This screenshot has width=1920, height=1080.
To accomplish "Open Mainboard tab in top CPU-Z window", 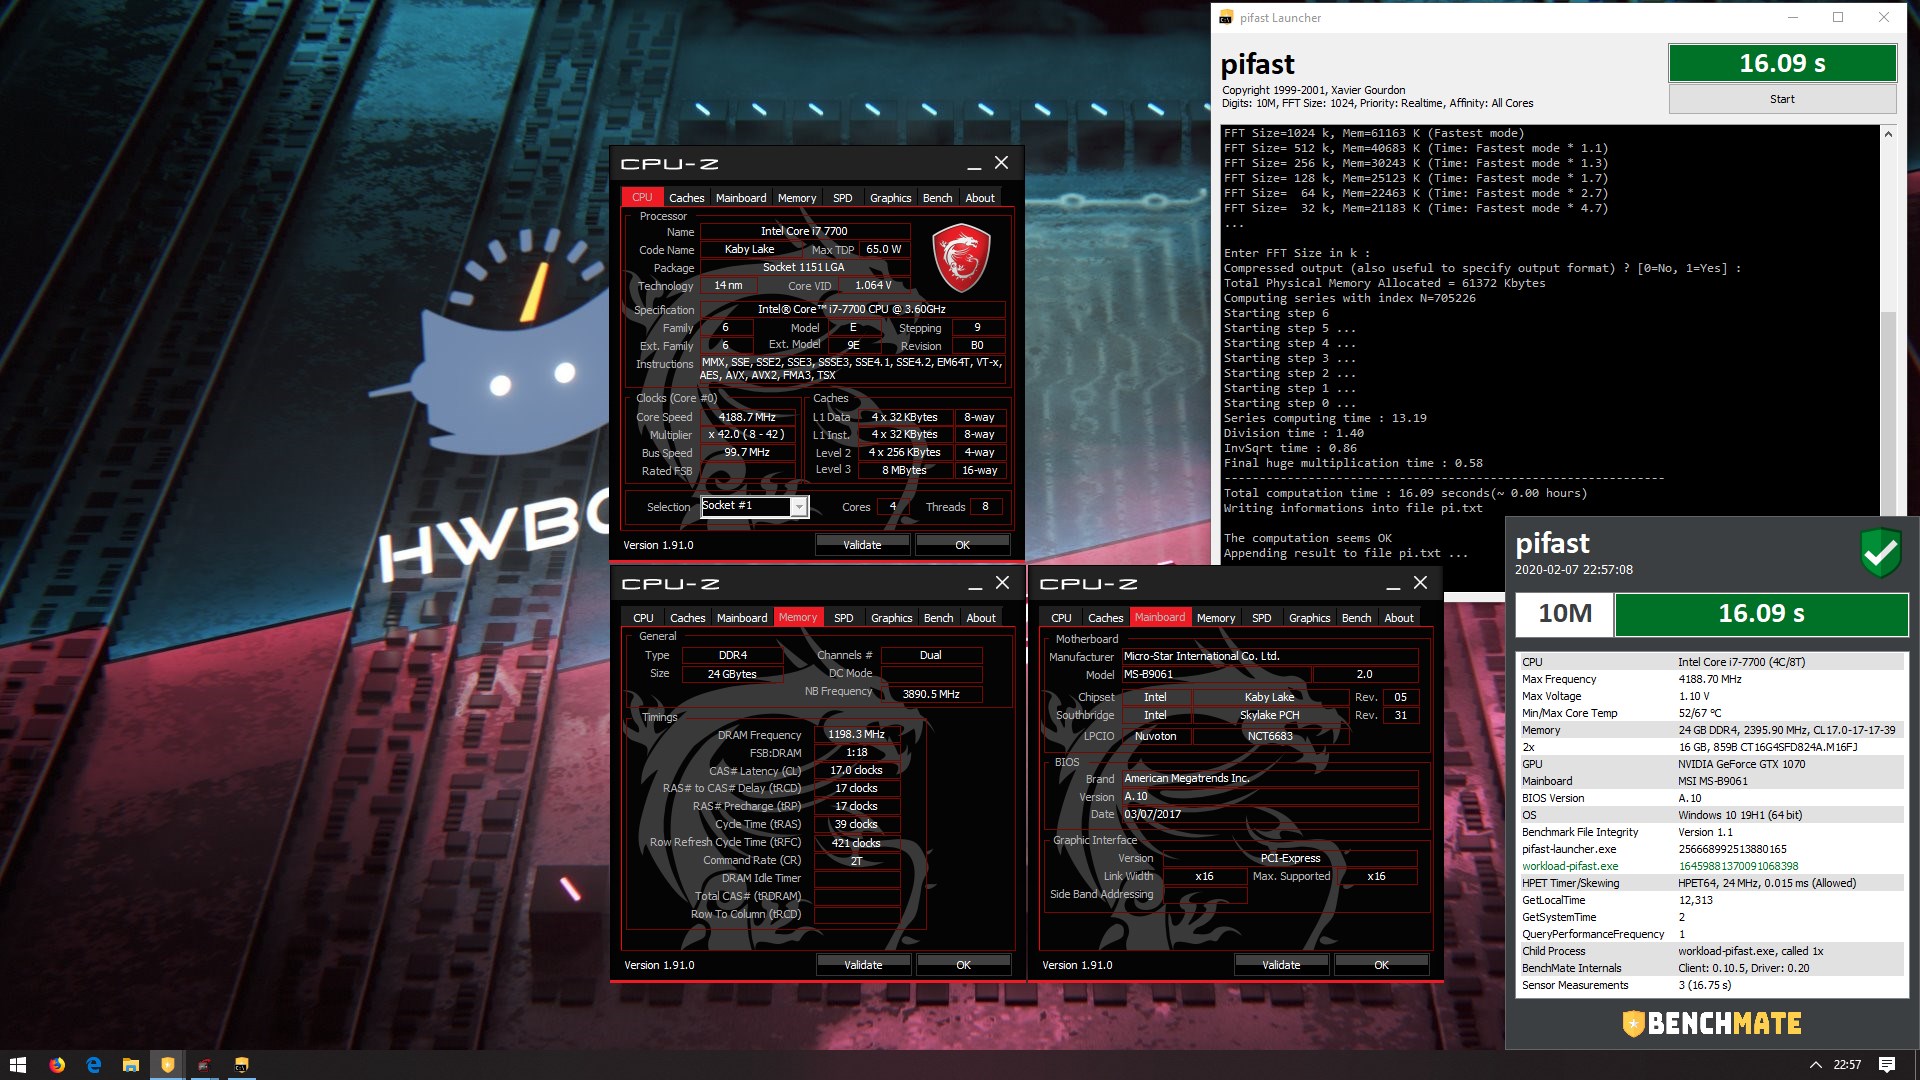I will 741,198.
